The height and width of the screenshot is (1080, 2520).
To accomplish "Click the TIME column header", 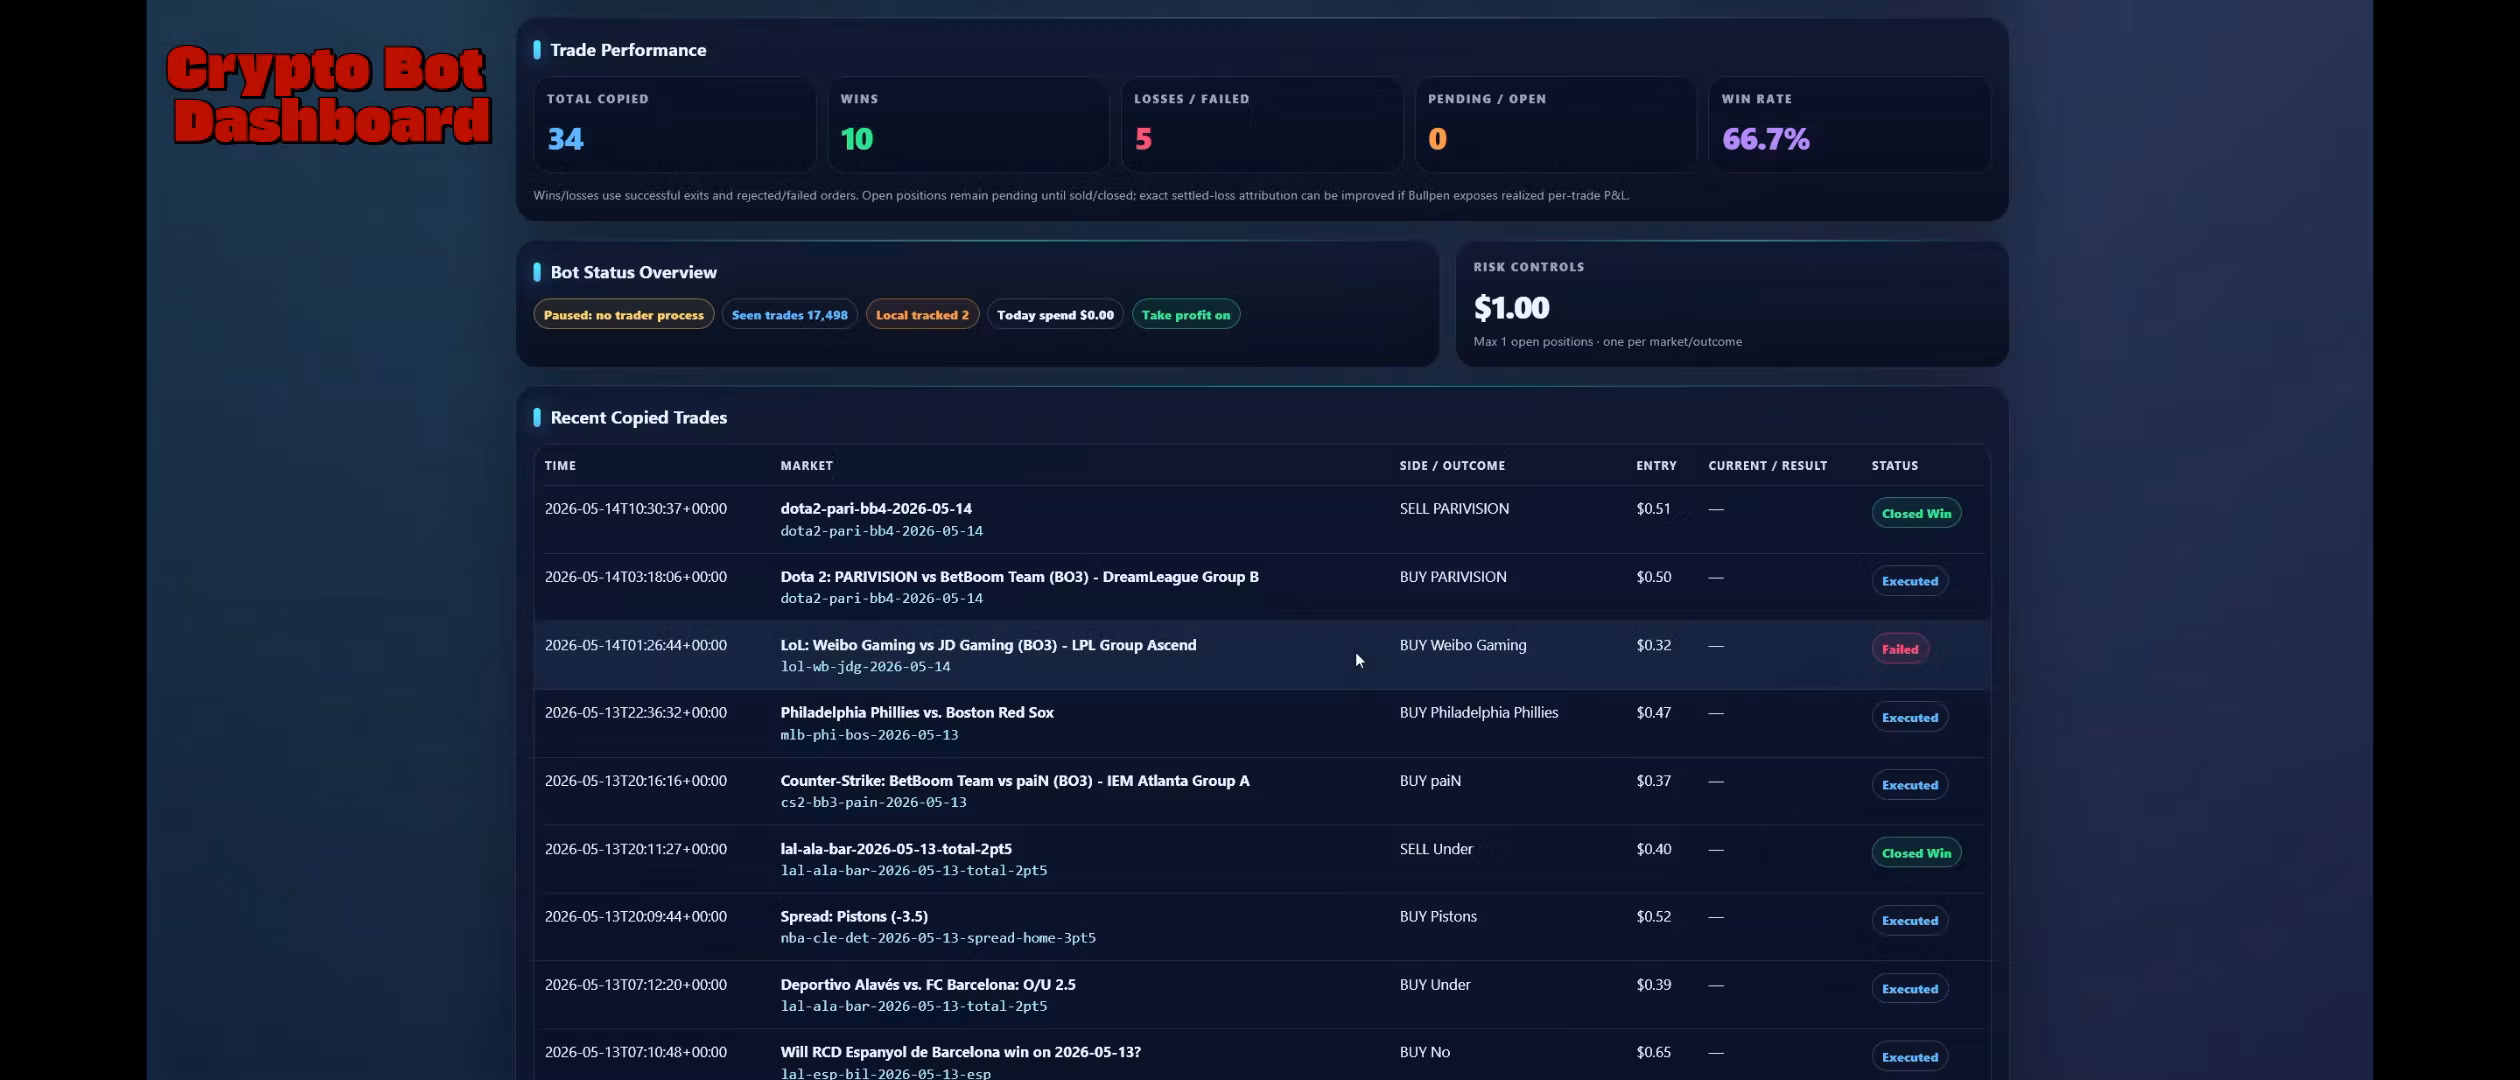I will click(x=560, y=466).
